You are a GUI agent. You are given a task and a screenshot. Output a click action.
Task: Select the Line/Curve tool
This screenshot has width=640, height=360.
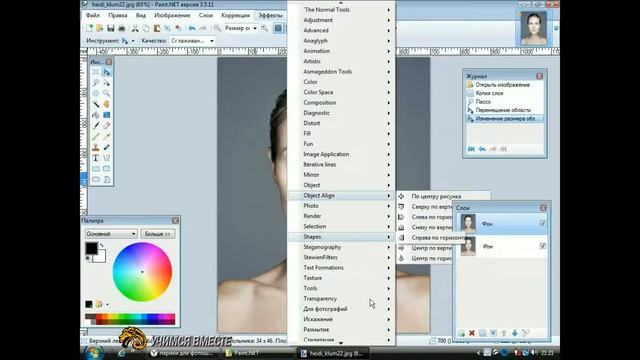coord(107,158)
